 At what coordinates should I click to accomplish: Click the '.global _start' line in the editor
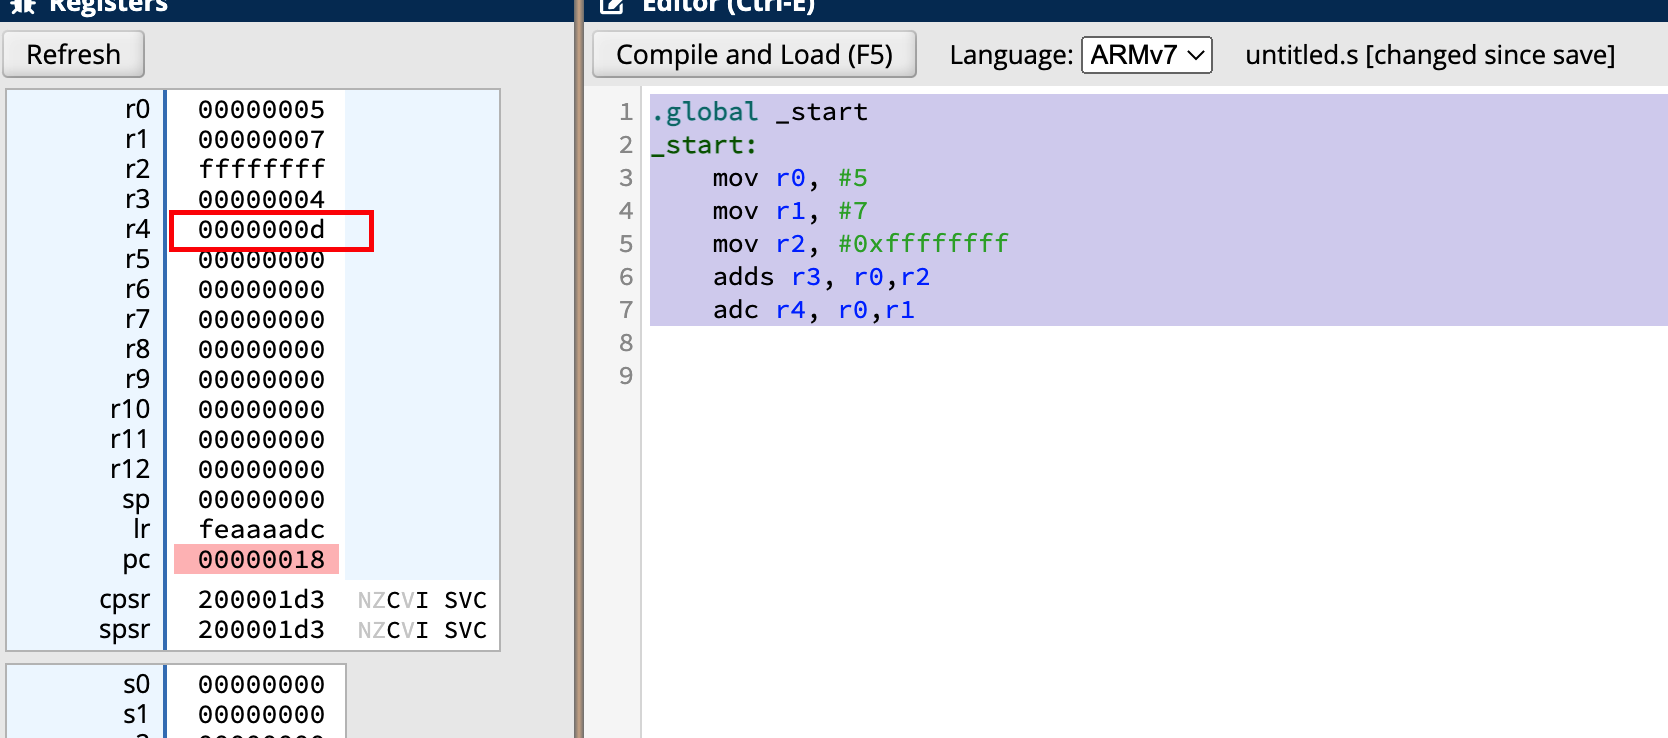pos(759,112)
